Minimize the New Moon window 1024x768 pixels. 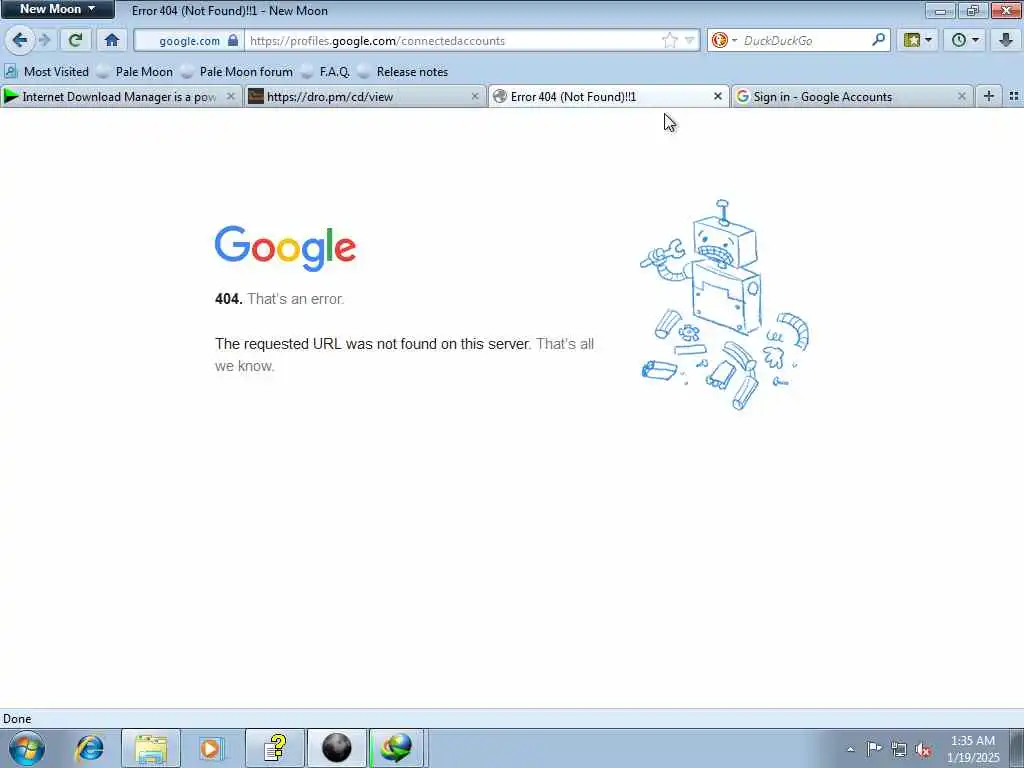click(x=940, y=10)
